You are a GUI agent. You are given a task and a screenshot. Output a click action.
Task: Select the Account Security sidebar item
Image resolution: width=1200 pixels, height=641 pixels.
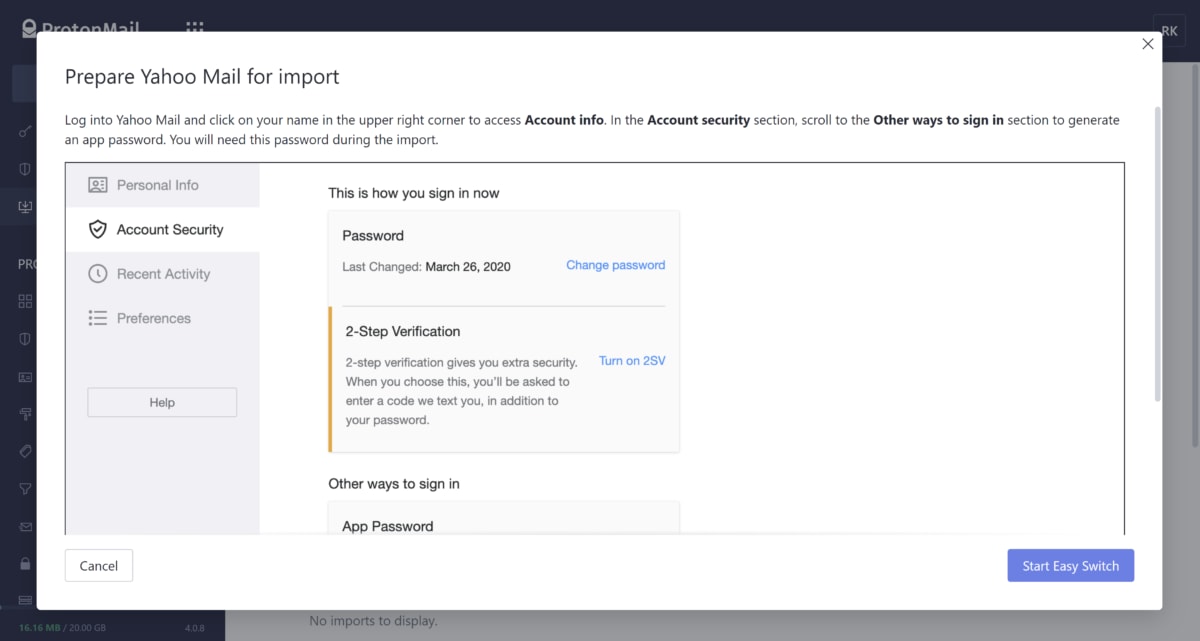(162, 229)
